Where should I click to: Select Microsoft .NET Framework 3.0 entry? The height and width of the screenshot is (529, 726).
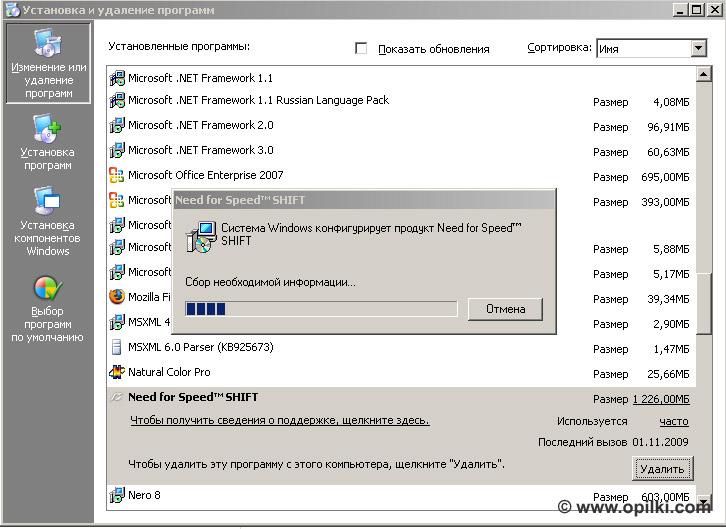click(x=200, y=150)
